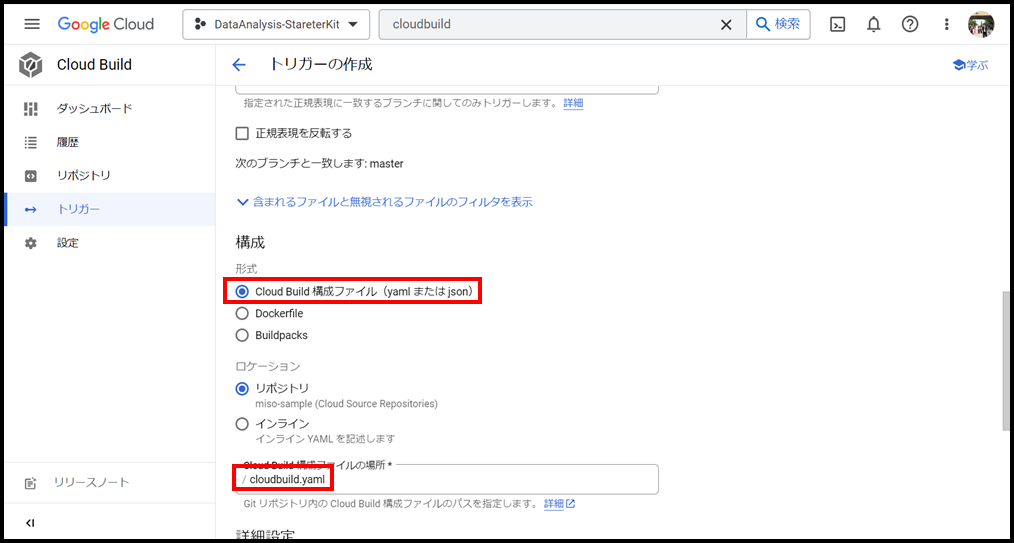Enable the 正規表現を反転する checkbox
1014x543 pixels.
(x=242, y=133)
